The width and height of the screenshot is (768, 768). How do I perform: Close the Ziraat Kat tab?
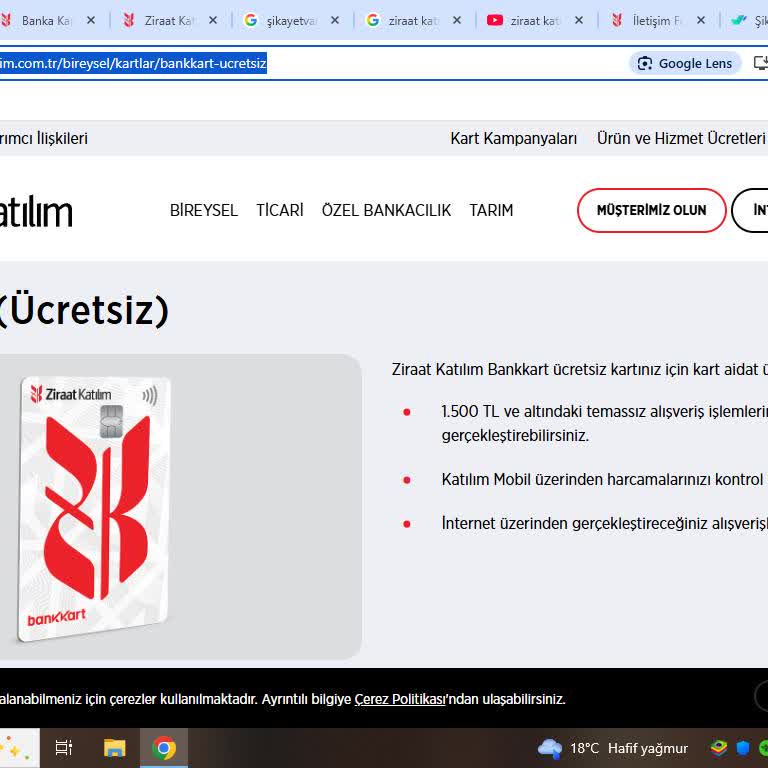[x=213, y=21]
